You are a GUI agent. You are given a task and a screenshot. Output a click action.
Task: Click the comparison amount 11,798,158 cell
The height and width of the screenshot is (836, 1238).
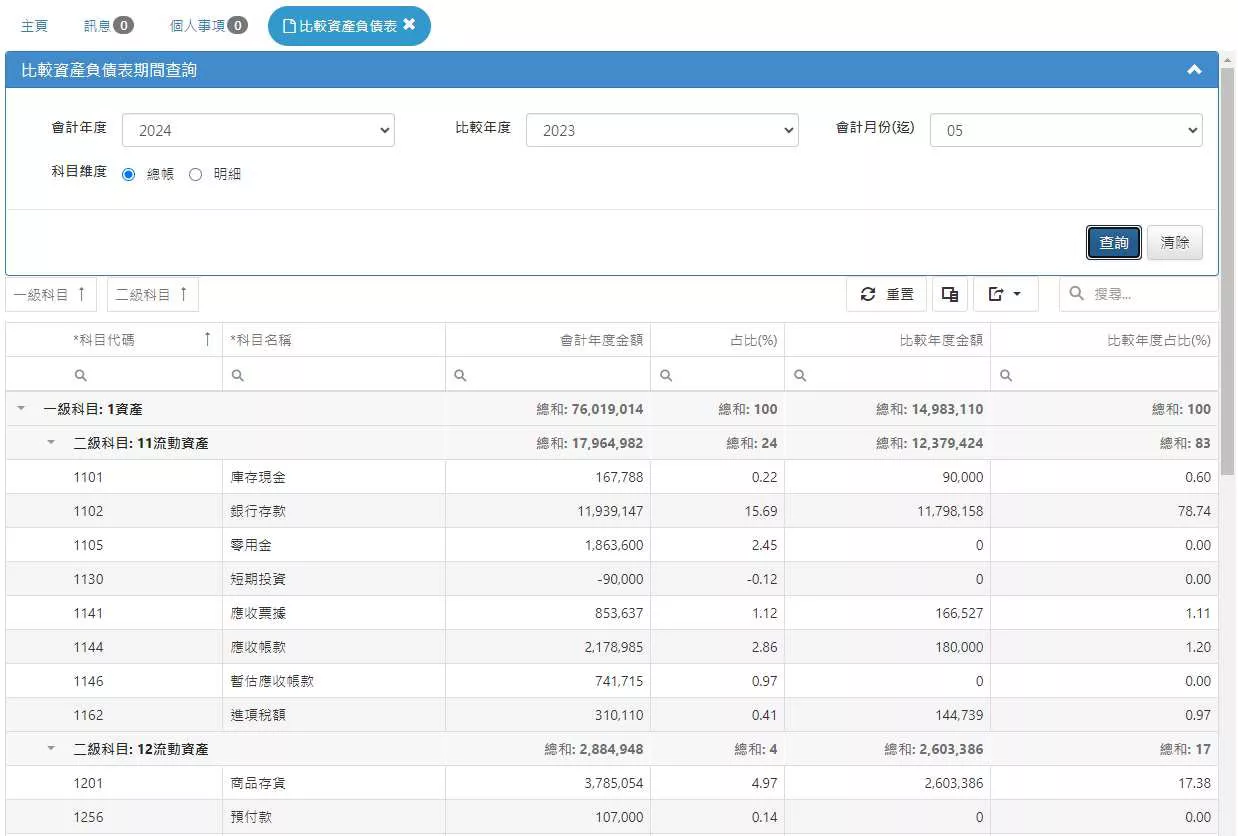coord(888,511)
